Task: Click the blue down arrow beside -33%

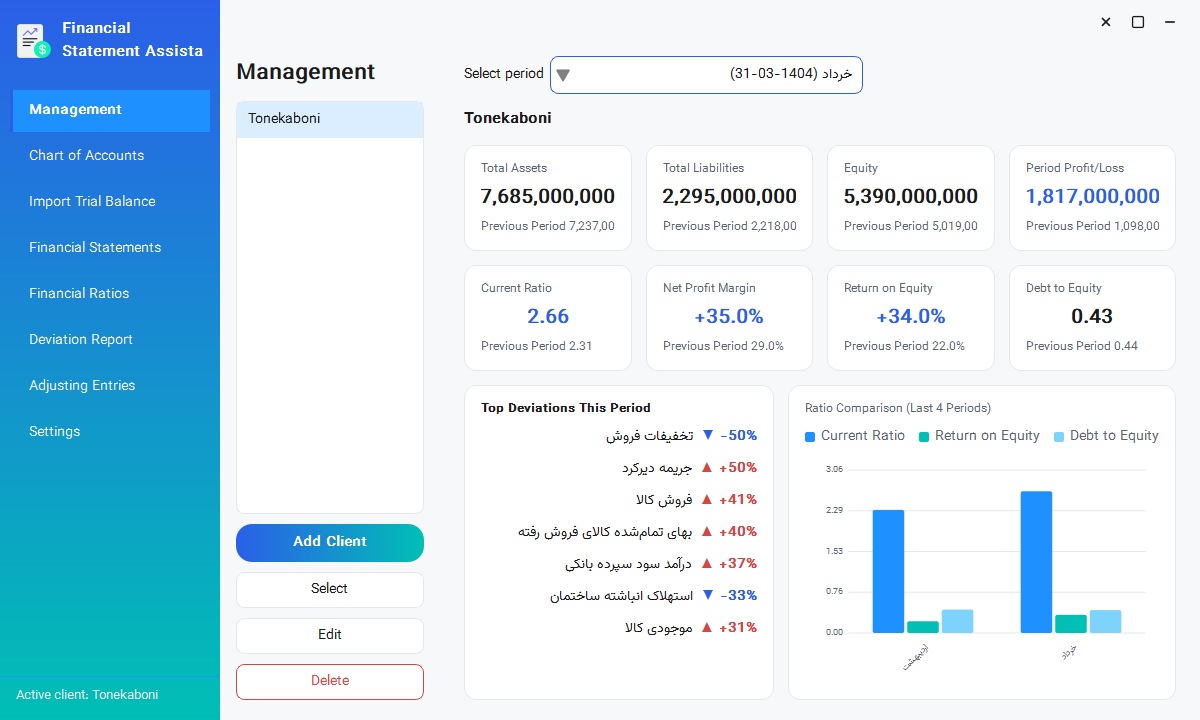Action: click(708, 595)
